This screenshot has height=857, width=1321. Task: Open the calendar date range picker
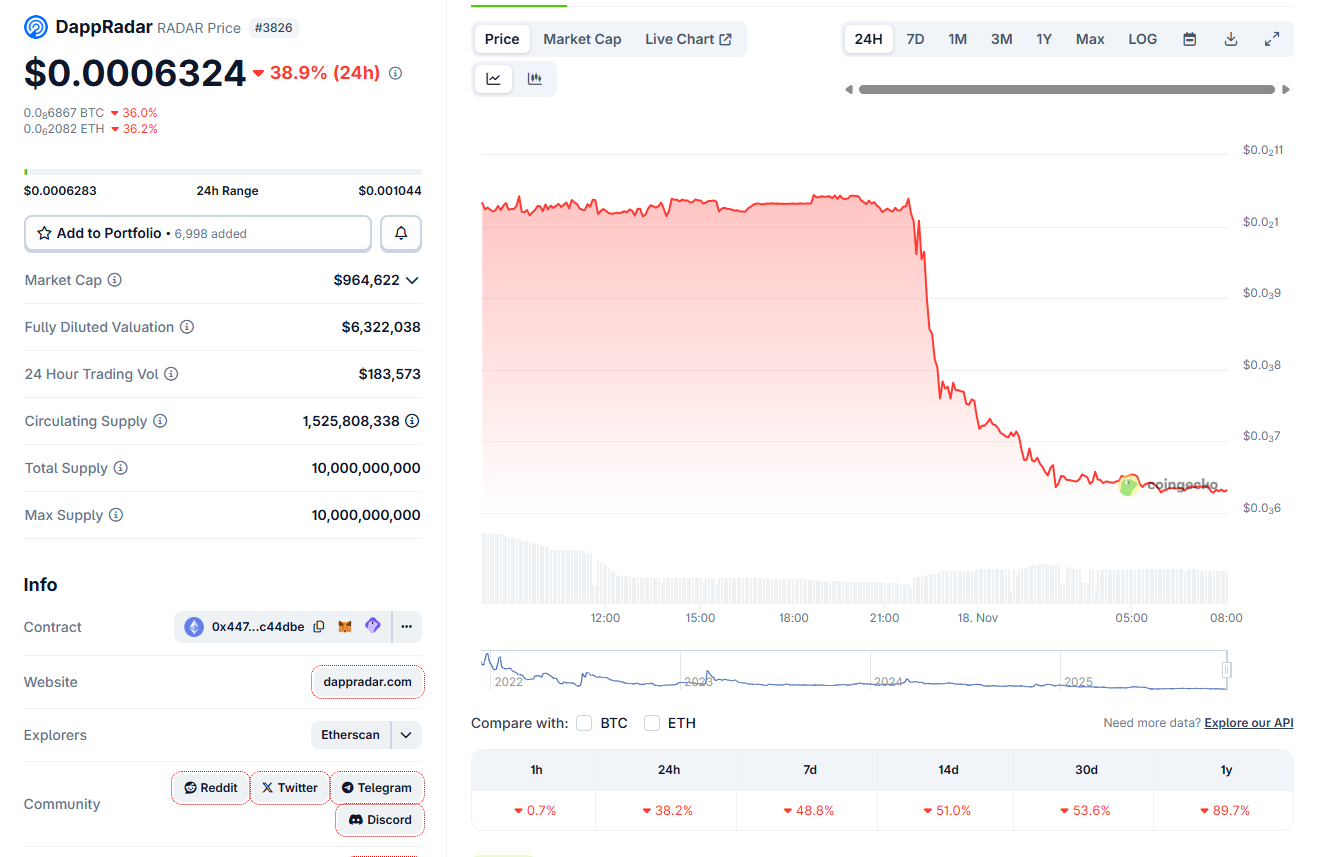point(1189,38)
